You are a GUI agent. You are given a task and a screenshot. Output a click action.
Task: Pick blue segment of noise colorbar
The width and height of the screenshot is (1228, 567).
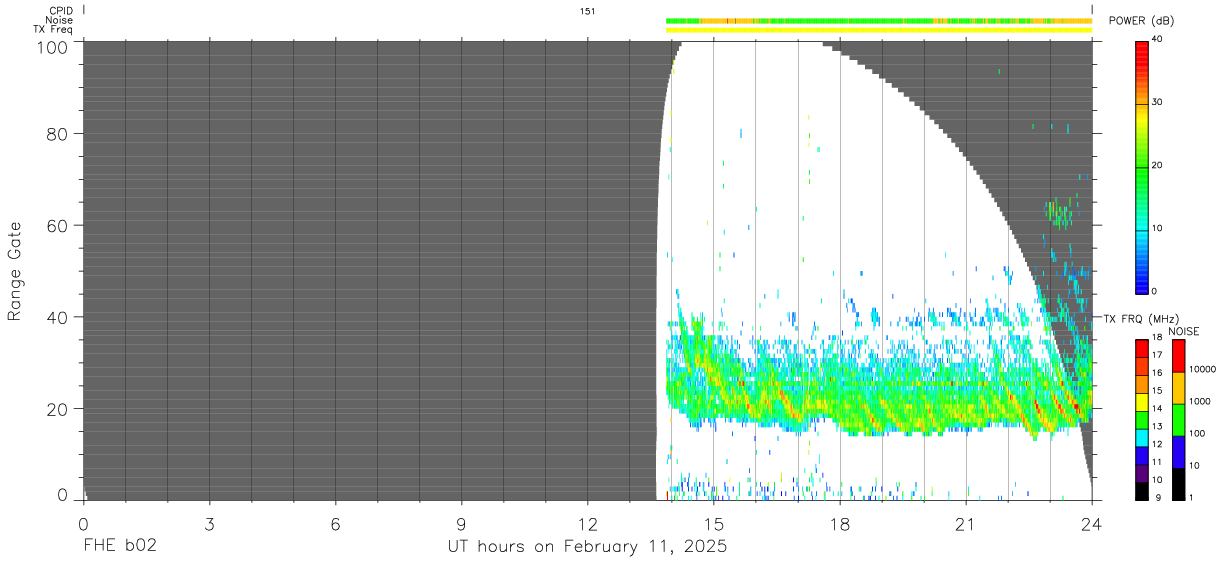click(1179, 452)
